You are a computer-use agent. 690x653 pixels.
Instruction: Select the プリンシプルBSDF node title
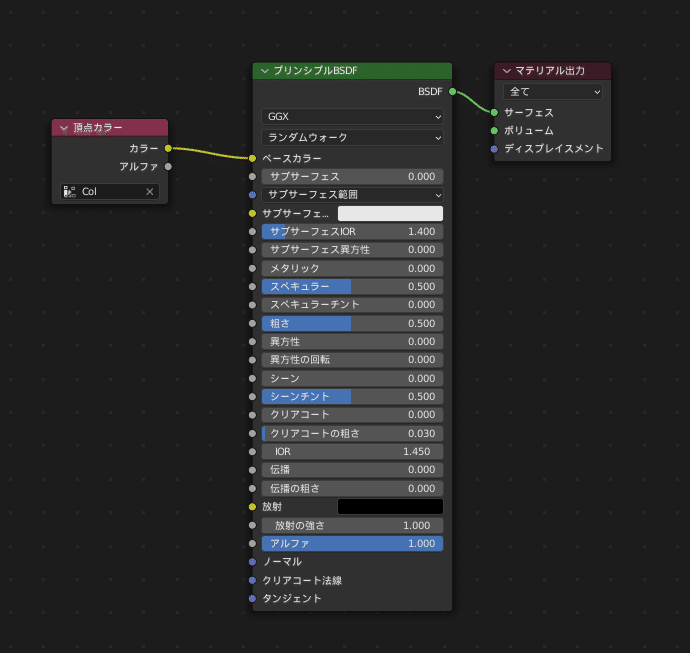315,70
